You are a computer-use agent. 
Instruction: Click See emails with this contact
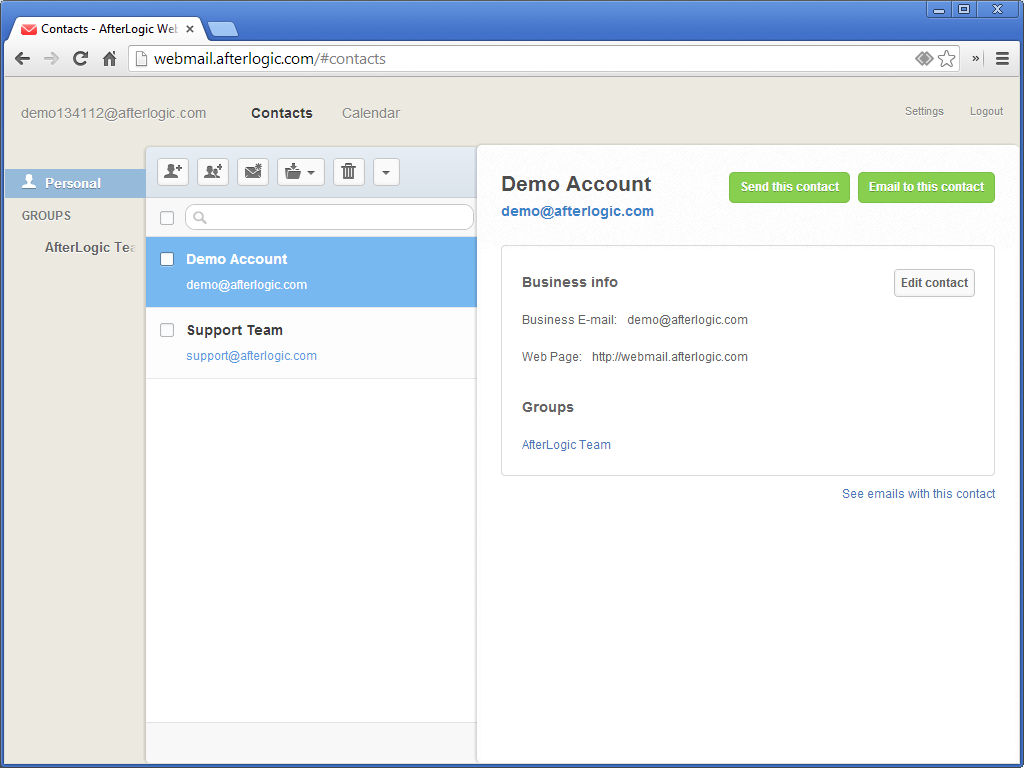point(918,494)
